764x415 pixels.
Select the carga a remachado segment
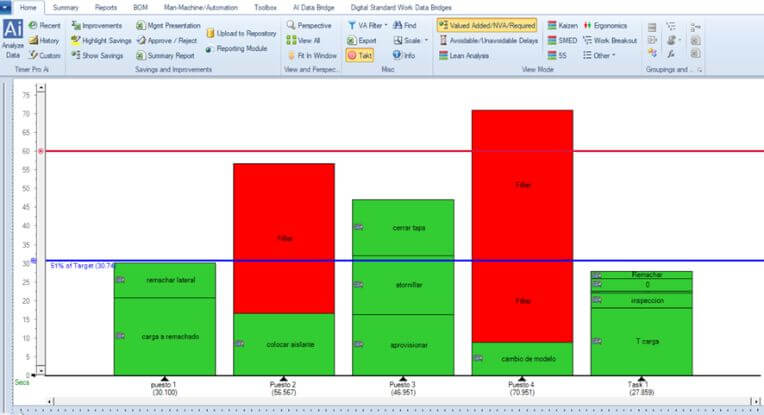pyautogui.click(x=165, y=336)
